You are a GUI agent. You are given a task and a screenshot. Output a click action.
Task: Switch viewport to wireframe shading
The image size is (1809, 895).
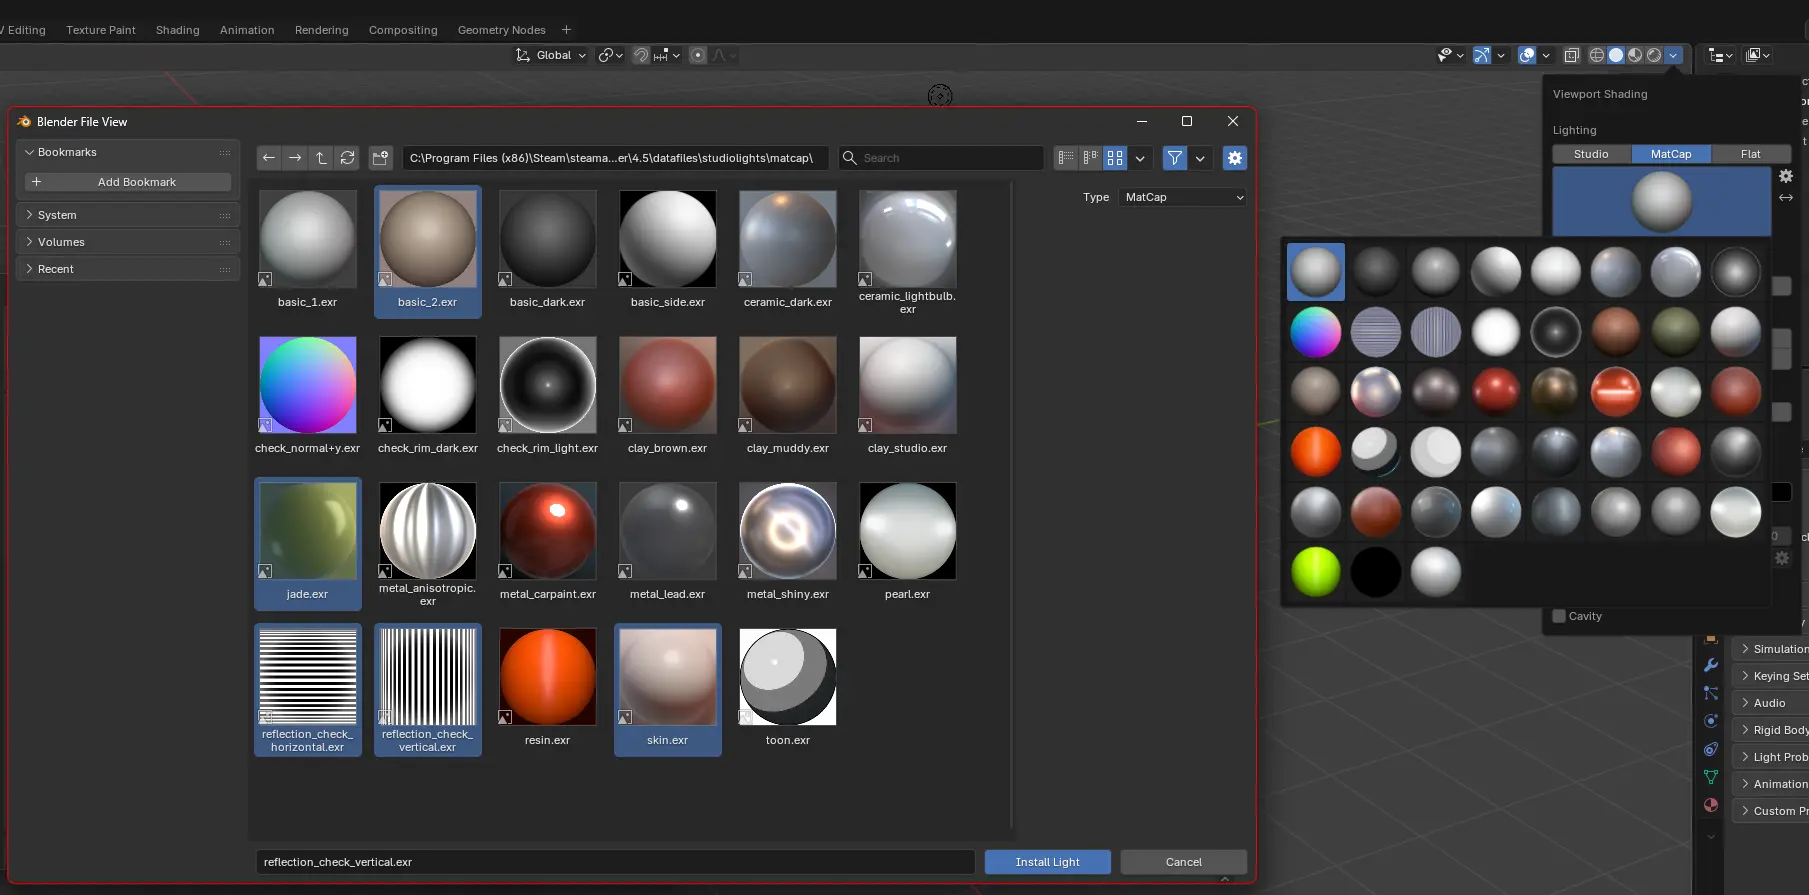tap(1597, 55)
